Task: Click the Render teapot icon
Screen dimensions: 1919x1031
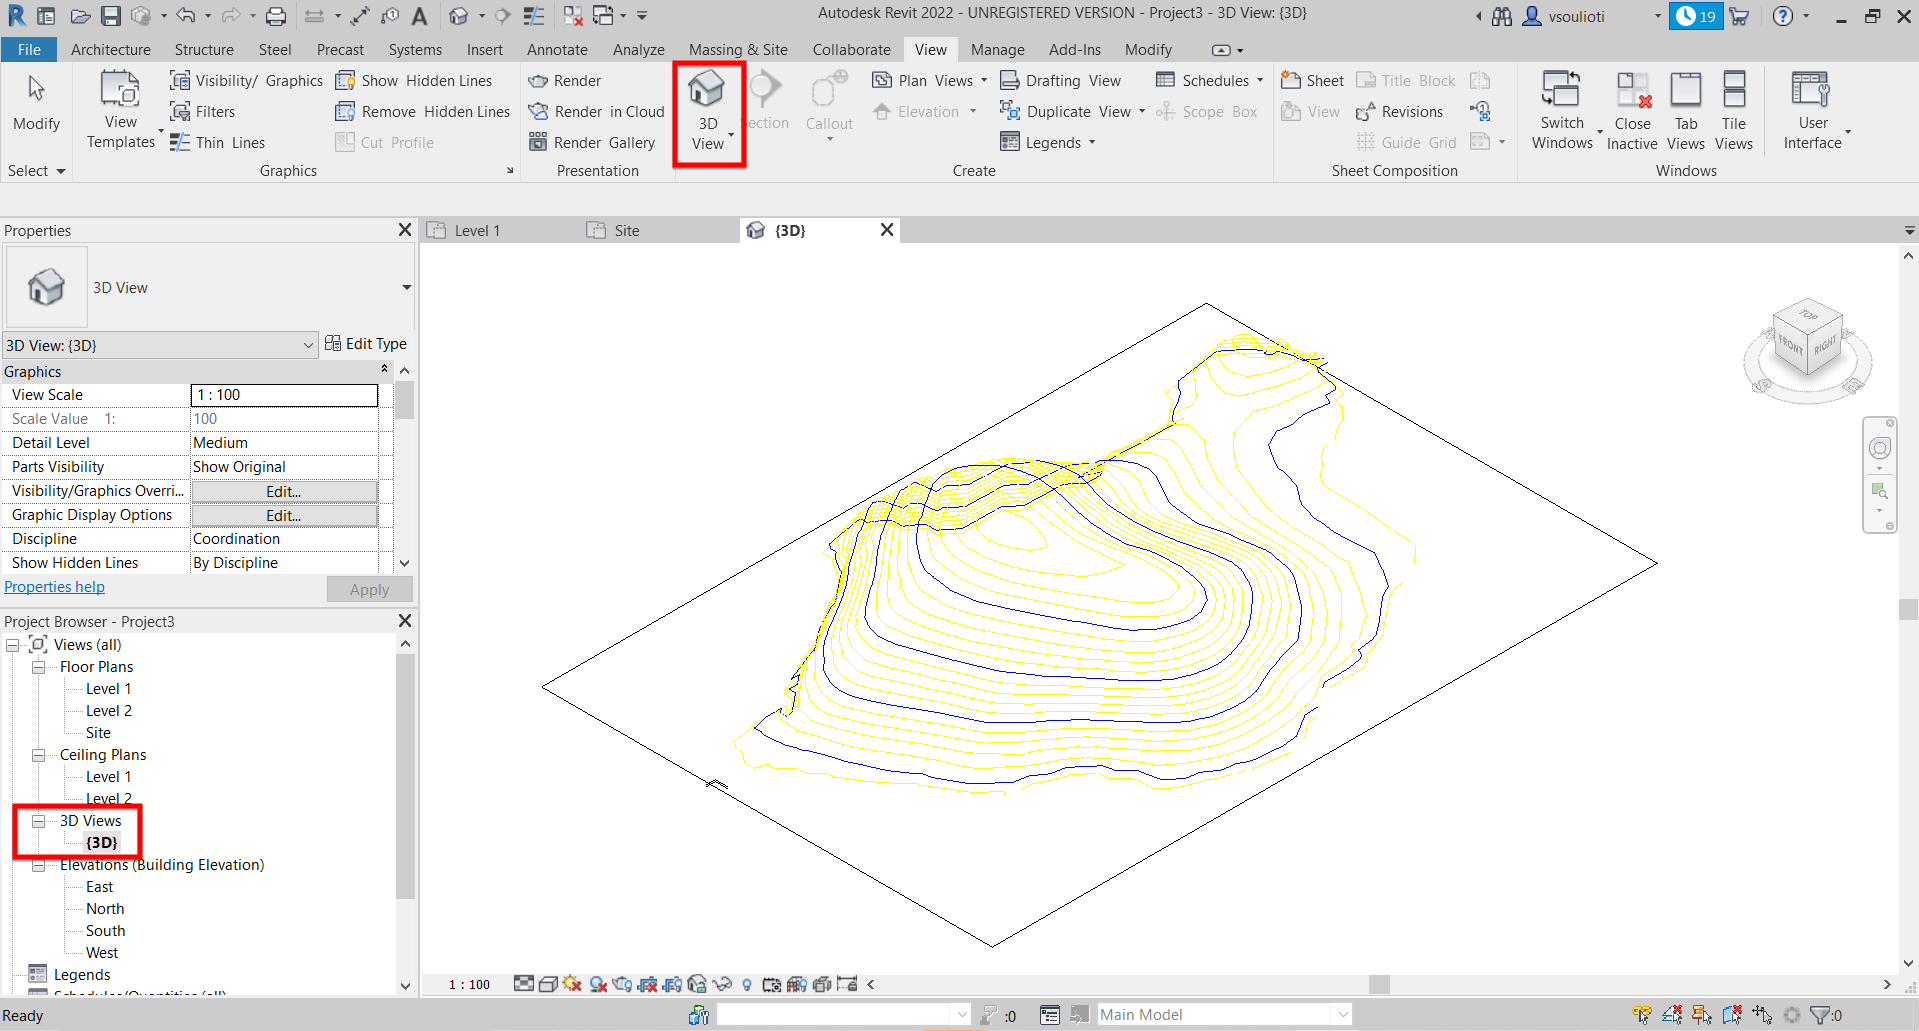Action: click(539, 81)
